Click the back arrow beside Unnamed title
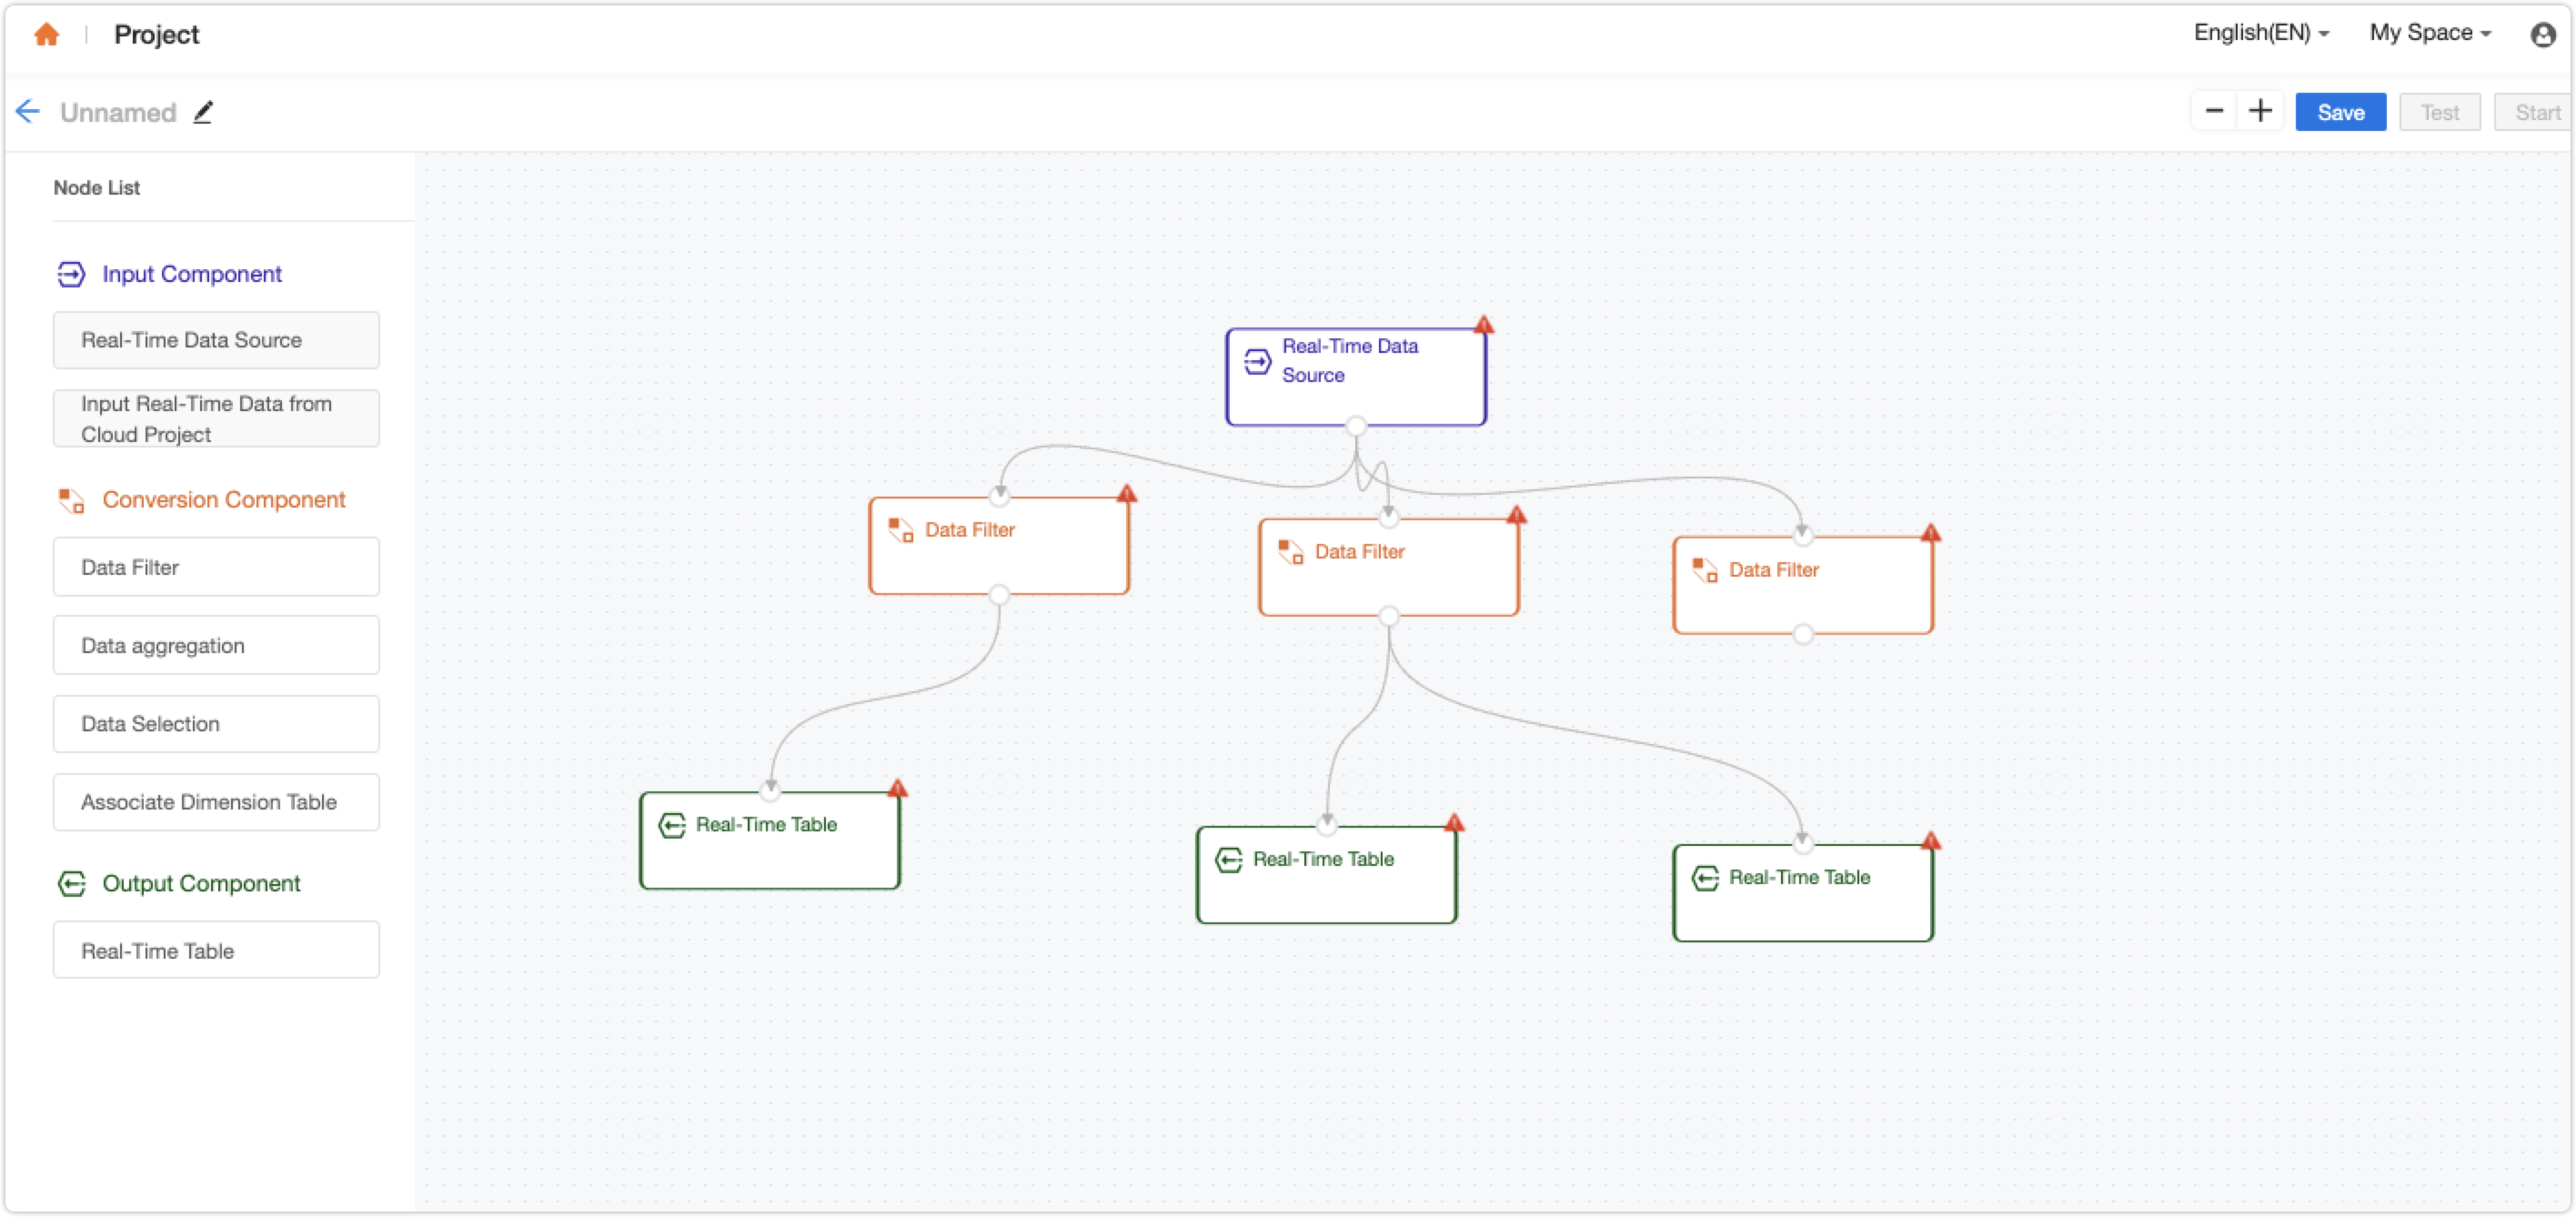Screen dimensions: 2576x1217 [27, 111]
